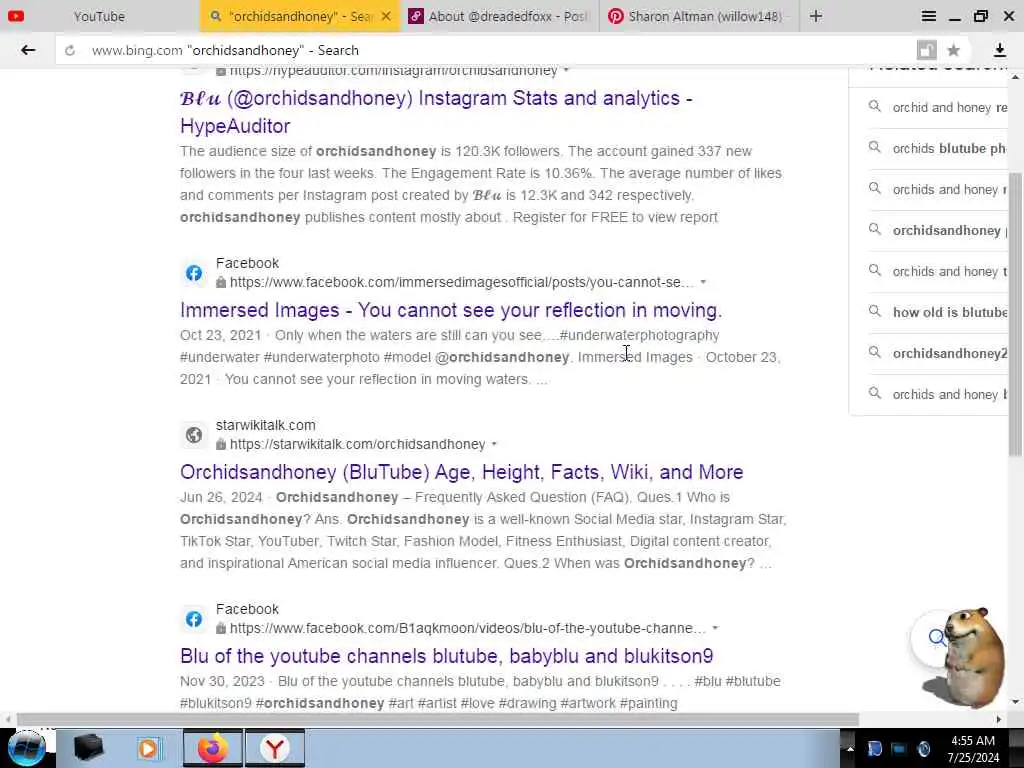Open facebook.com immersedimagesofficial URL link
1024x768 pixels.
[461, 282]
